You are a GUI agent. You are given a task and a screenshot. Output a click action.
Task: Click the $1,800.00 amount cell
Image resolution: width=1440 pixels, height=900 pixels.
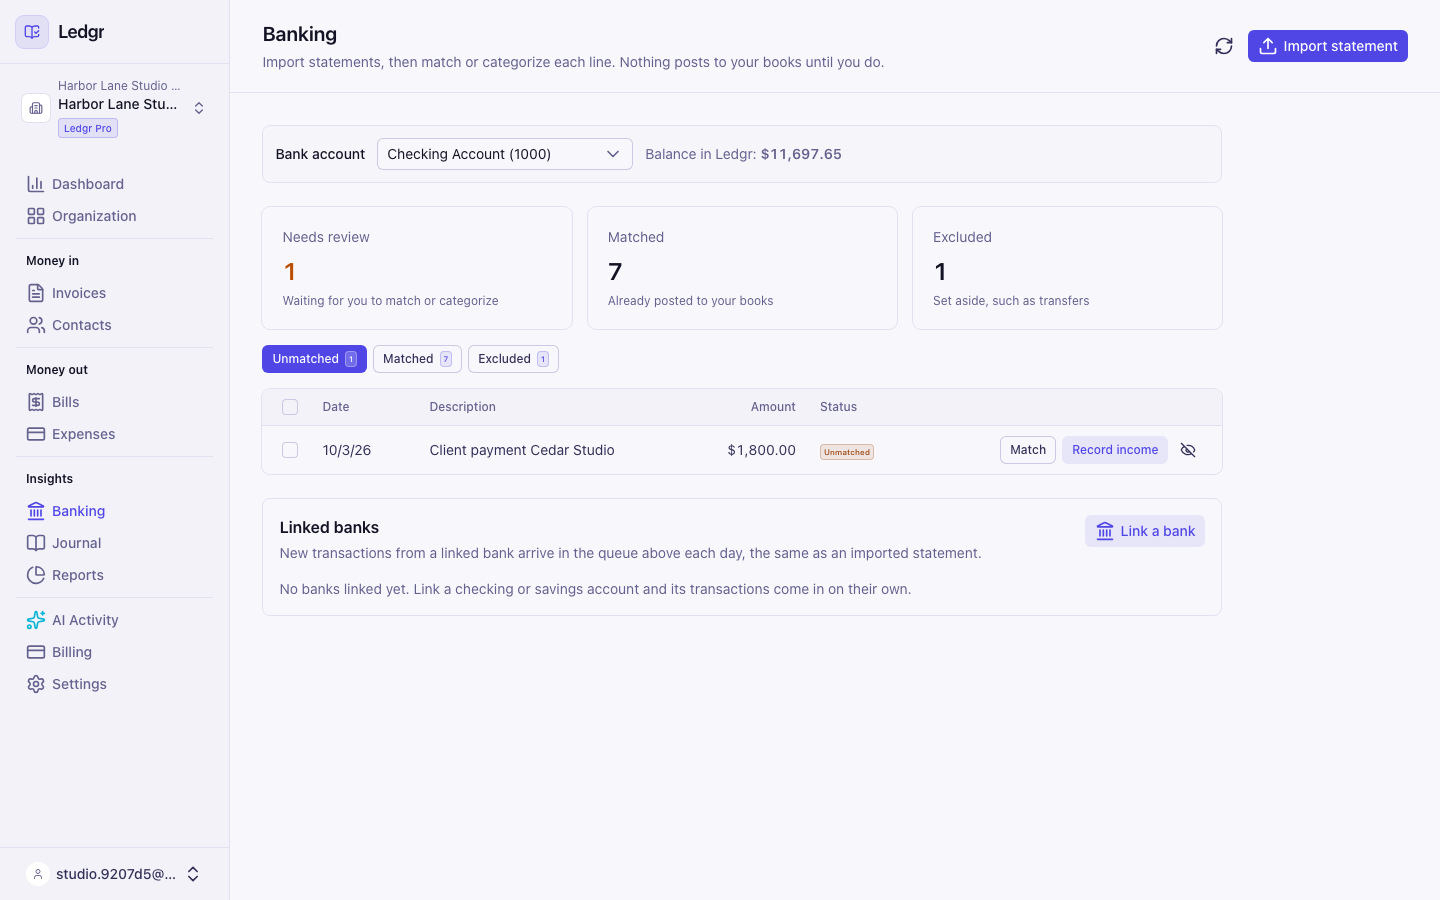click(x=761, y=450)
